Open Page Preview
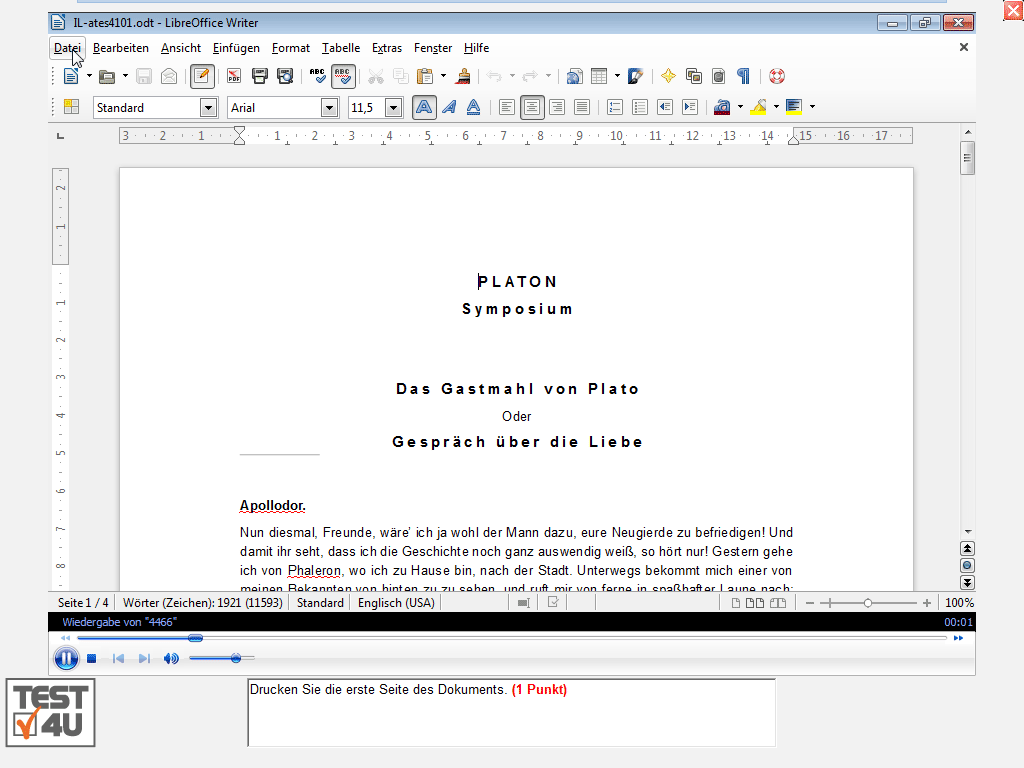 (x=285, y=76)
